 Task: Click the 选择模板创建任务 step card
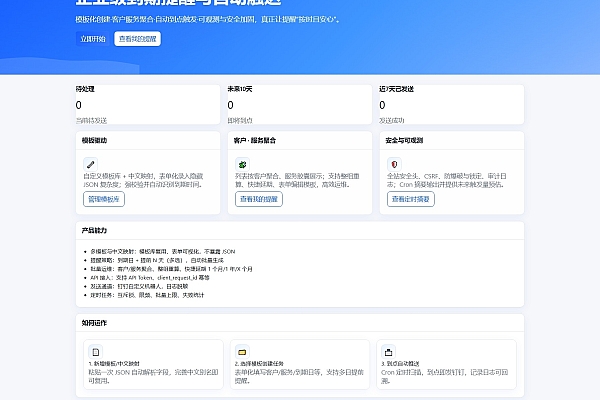(x=299, y=364)
